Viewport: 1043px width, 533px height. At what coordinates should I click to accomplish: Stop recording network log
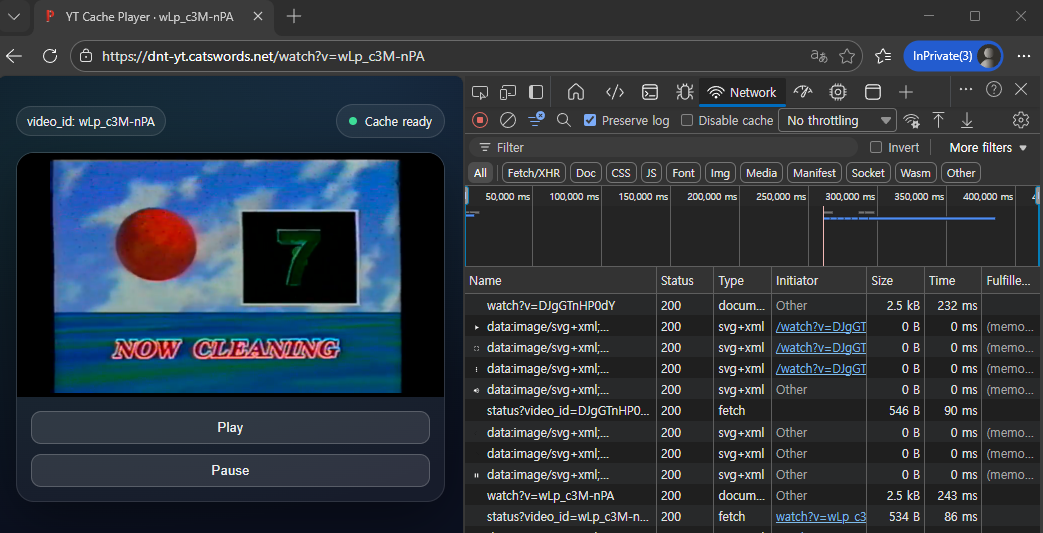pyautogui.click(x=480, y=120)
